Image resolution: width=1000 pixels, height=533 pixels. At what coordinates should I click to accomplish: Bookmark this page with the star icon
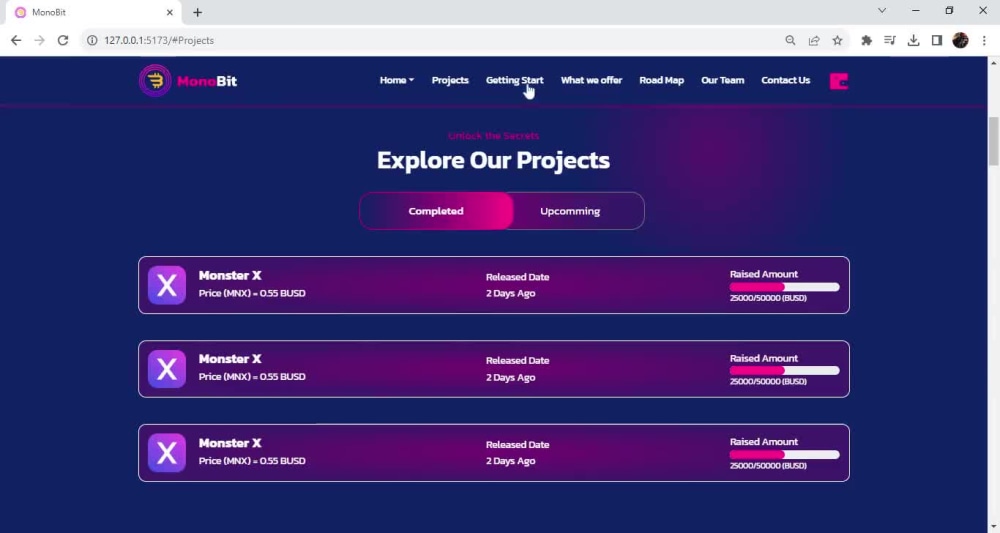click(x=837, y=40)
